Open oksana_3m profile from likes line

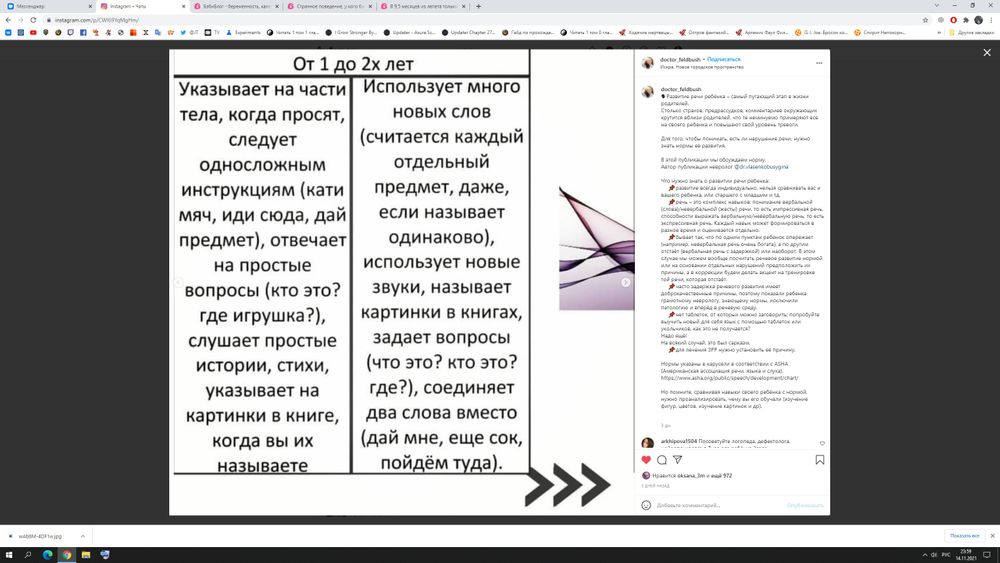tap(691, 476)
